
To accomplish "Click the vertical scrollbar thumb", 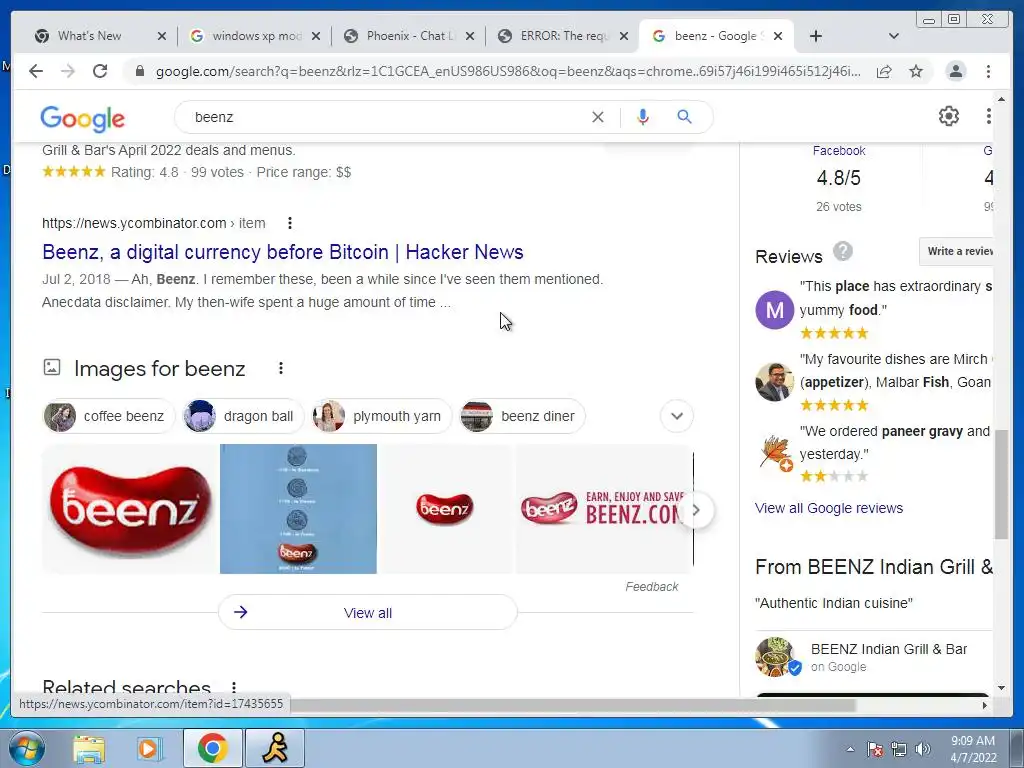I will pos(1001,484).
